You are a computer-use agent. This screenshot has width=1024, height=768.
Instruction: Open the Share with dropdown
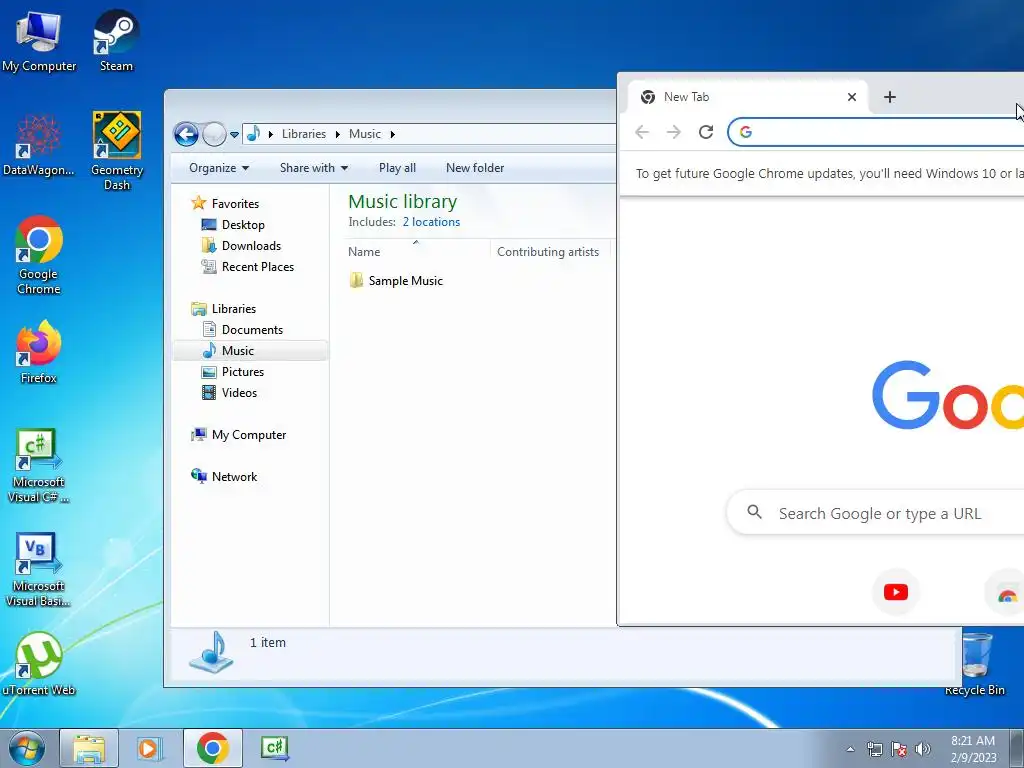coord(313,168)
